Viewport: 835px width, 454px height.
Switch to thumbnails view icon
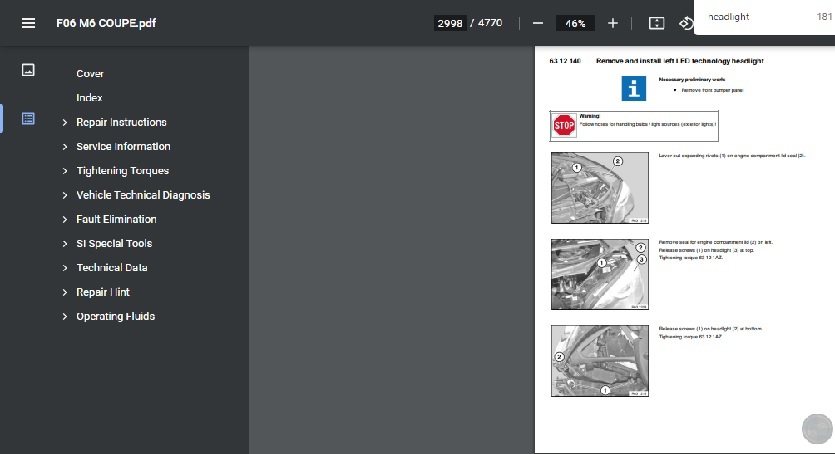pos(28,70)
